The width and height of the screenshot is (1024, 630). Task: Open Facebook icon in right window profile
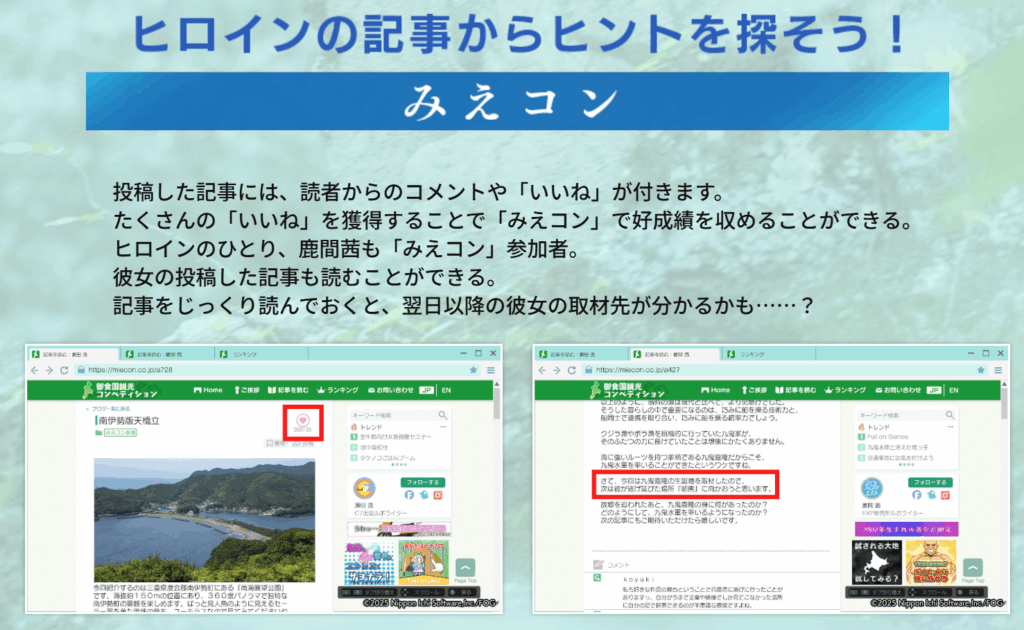(917, 495)
